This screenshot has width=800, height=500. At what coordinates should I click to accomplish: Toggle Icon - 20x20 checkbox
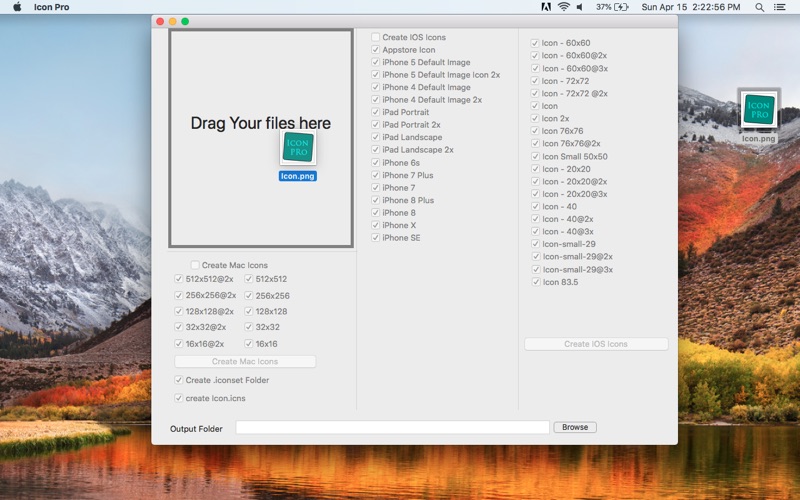(535, 168)
